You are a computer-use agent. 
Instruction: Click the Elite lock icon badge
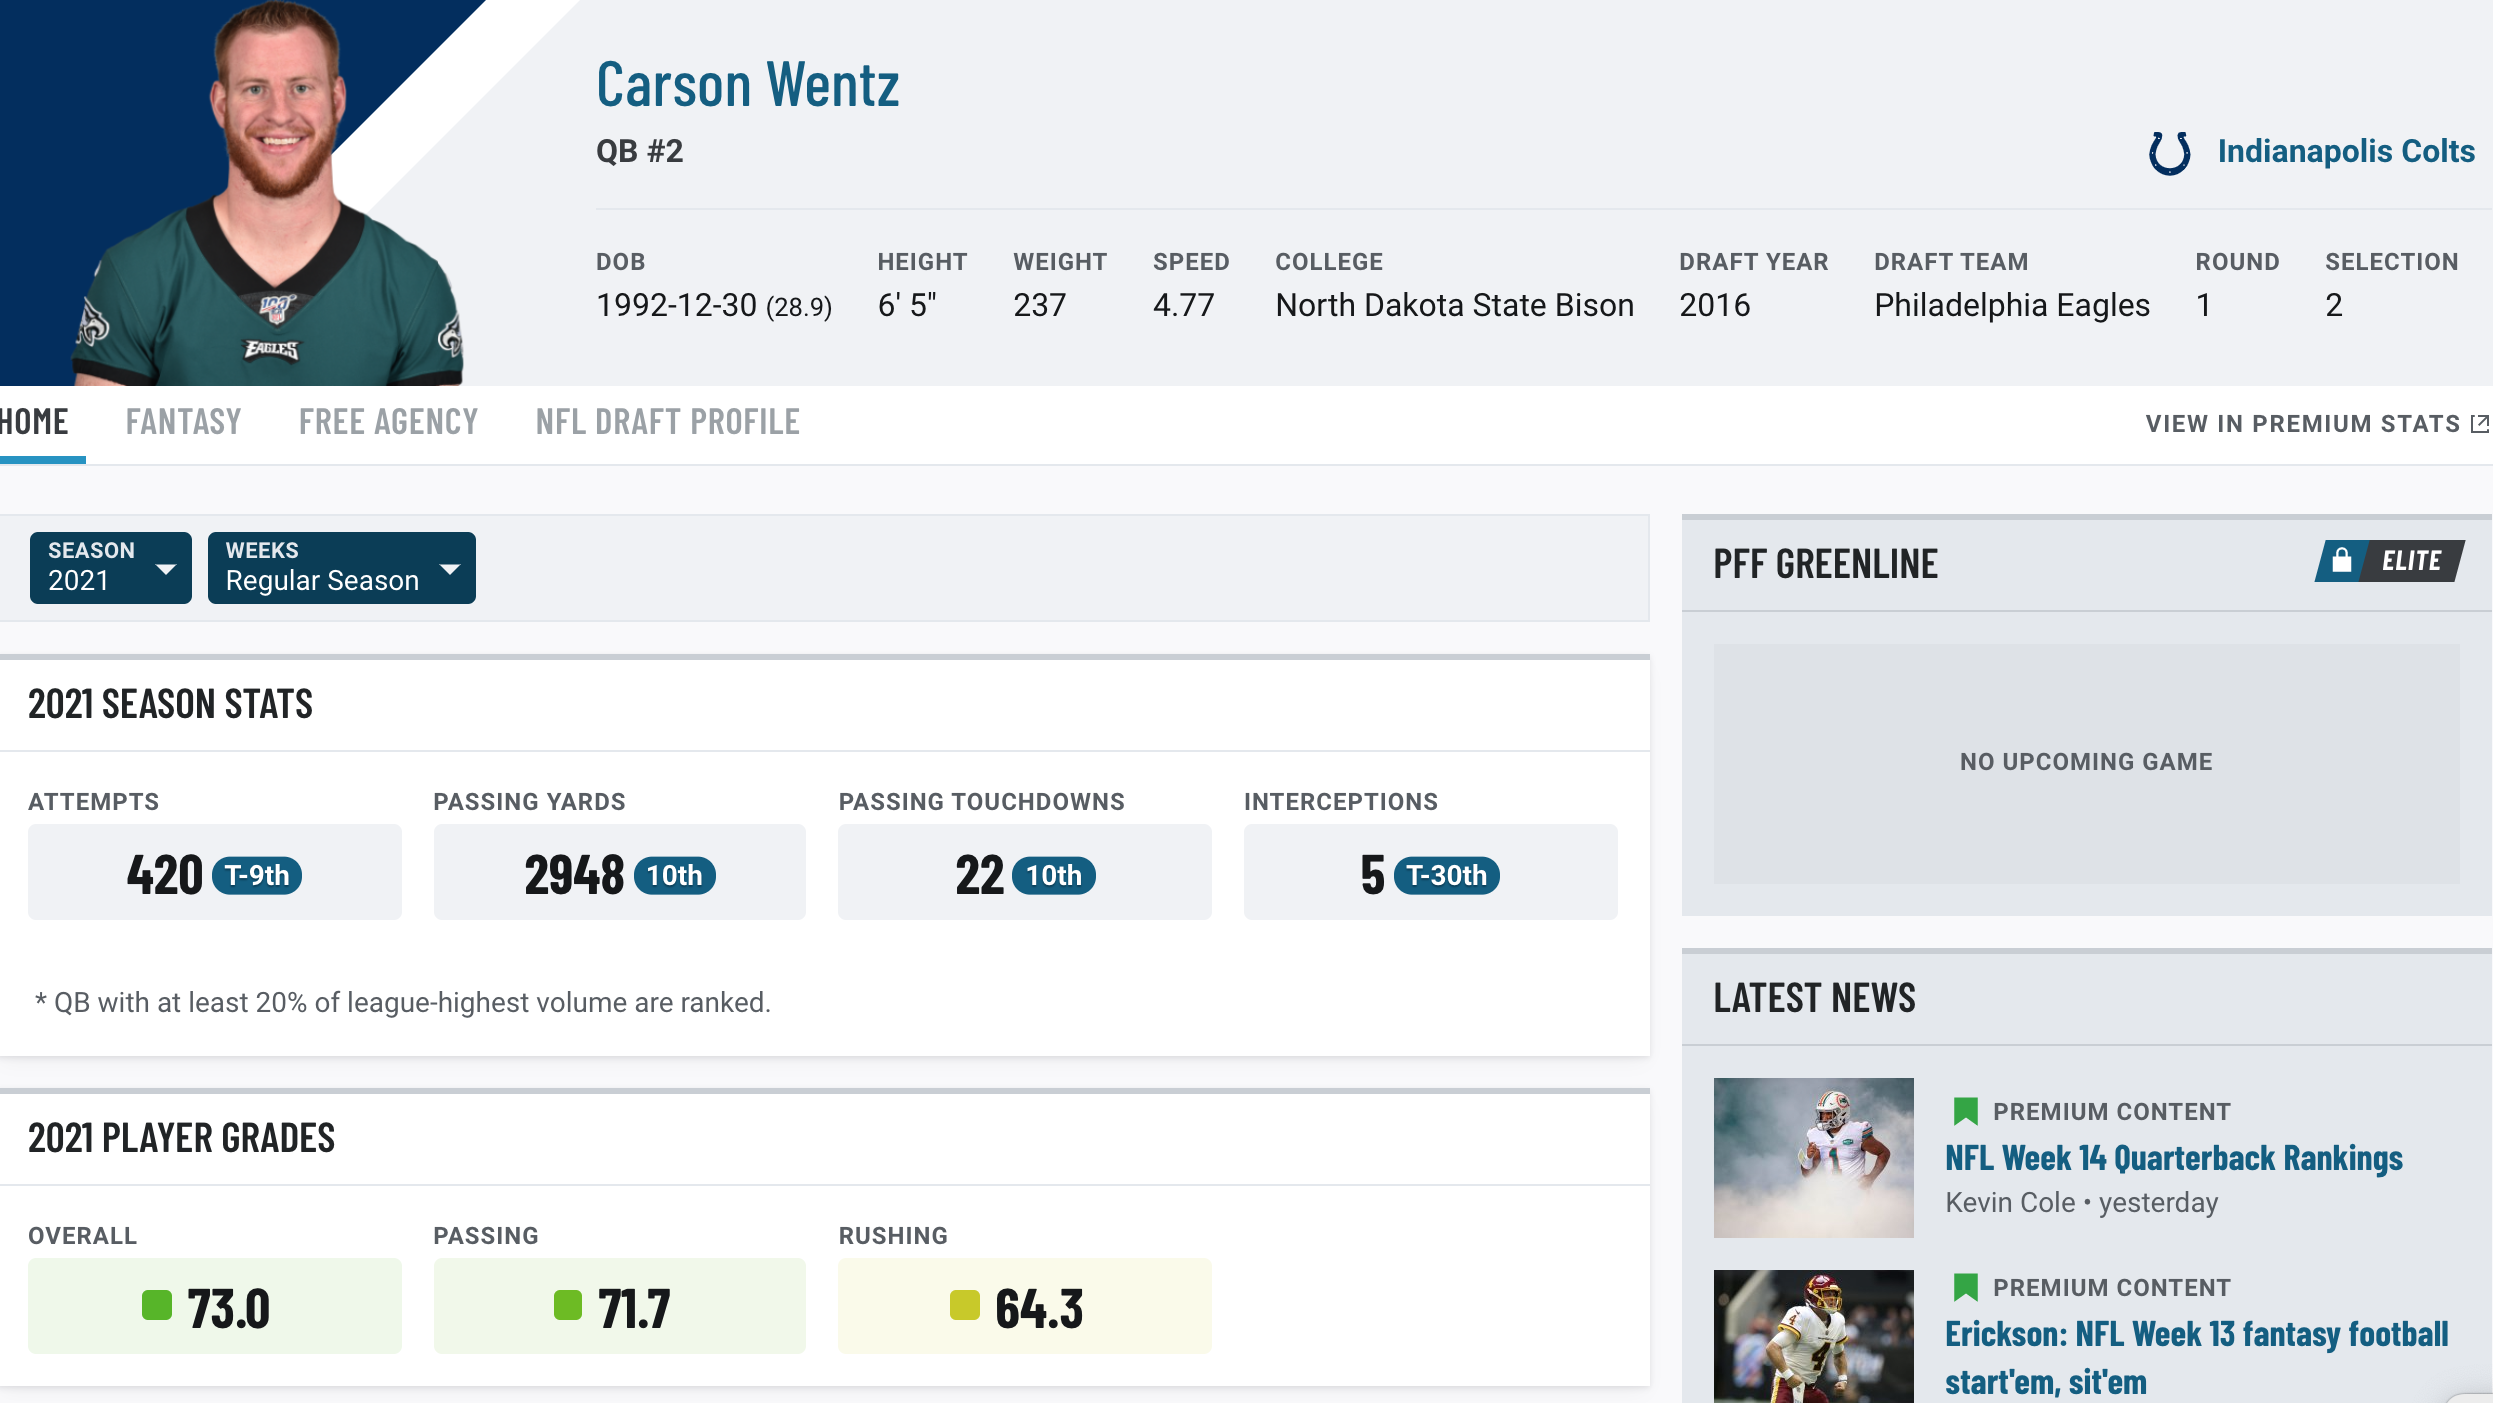pyautogui.click(x=2341, y=560)
